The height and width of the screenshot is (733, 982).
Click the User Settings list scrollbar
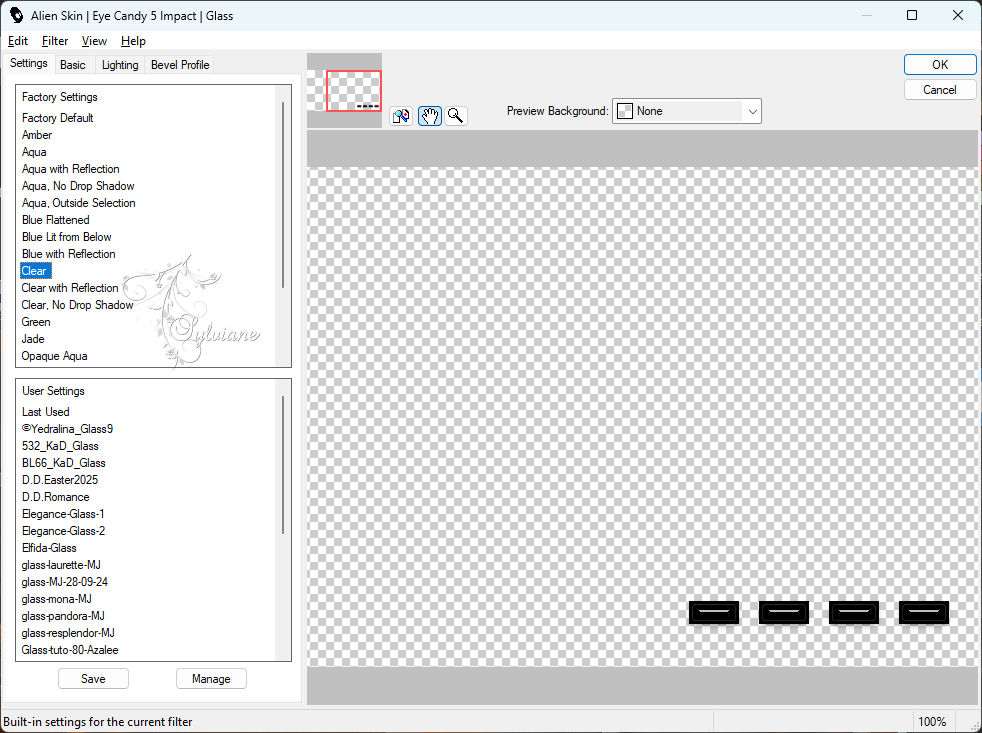pos(283,464)
